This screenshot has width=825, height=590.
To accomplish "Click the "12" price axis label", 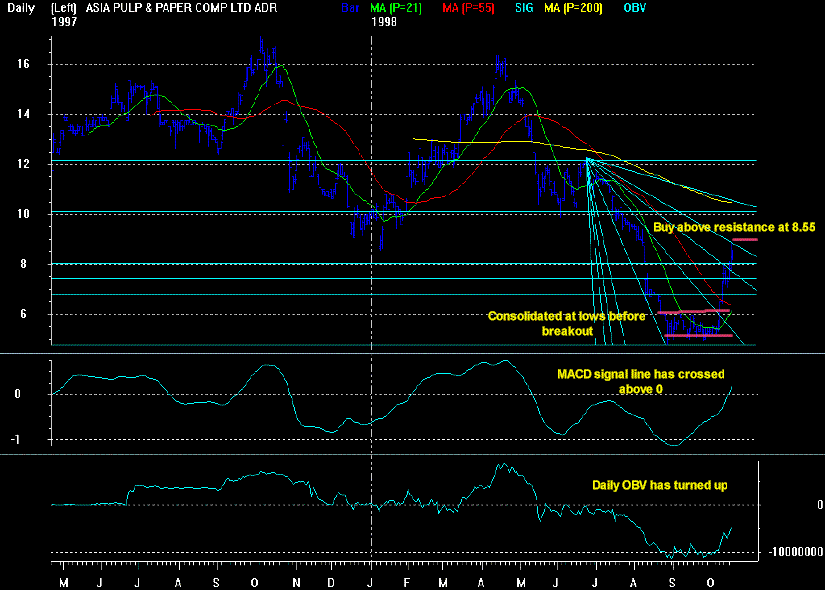I will pos(23,164).
